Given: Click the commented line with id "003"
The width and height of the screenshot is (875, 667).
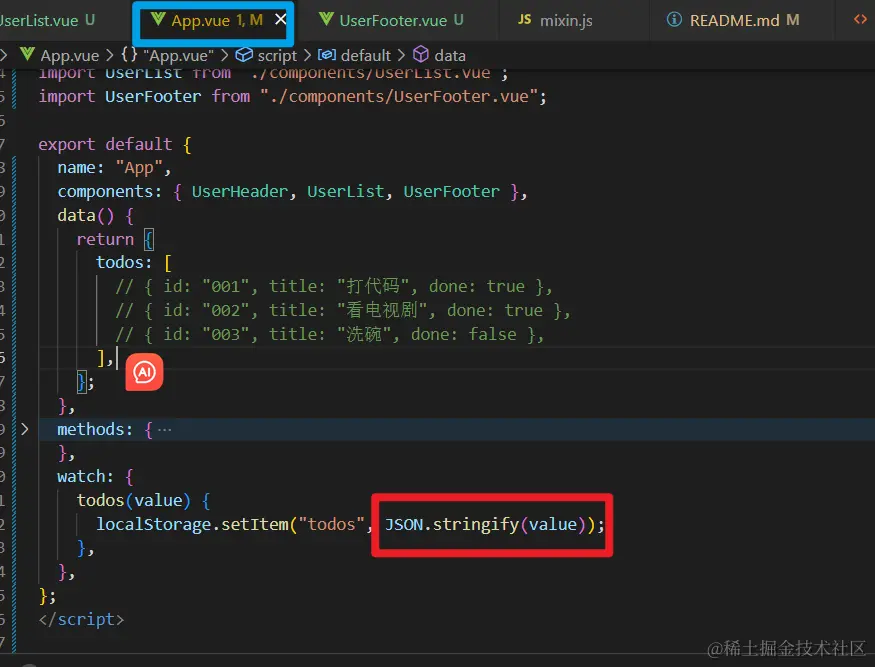Looking at the screenshot, I should coord(329,334).
